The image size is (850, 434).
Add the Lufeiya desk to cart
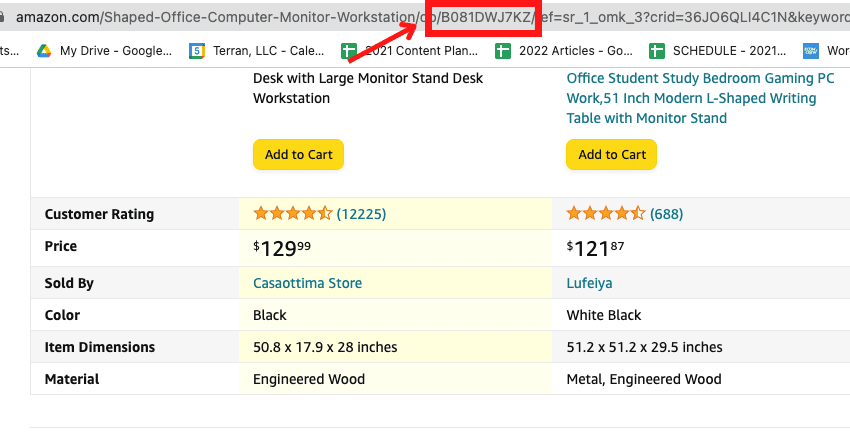pos(611,154)
